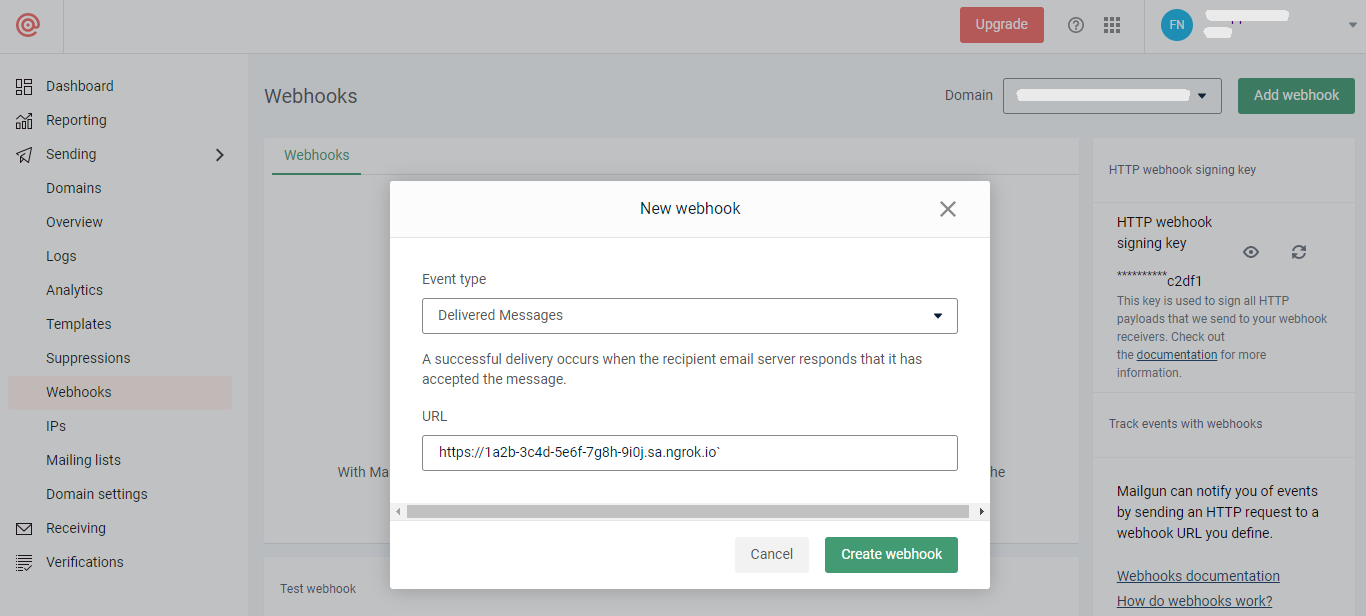Regenerate the HTTP webhook signing key
1366x616 pixels.
coord(1298,252)
